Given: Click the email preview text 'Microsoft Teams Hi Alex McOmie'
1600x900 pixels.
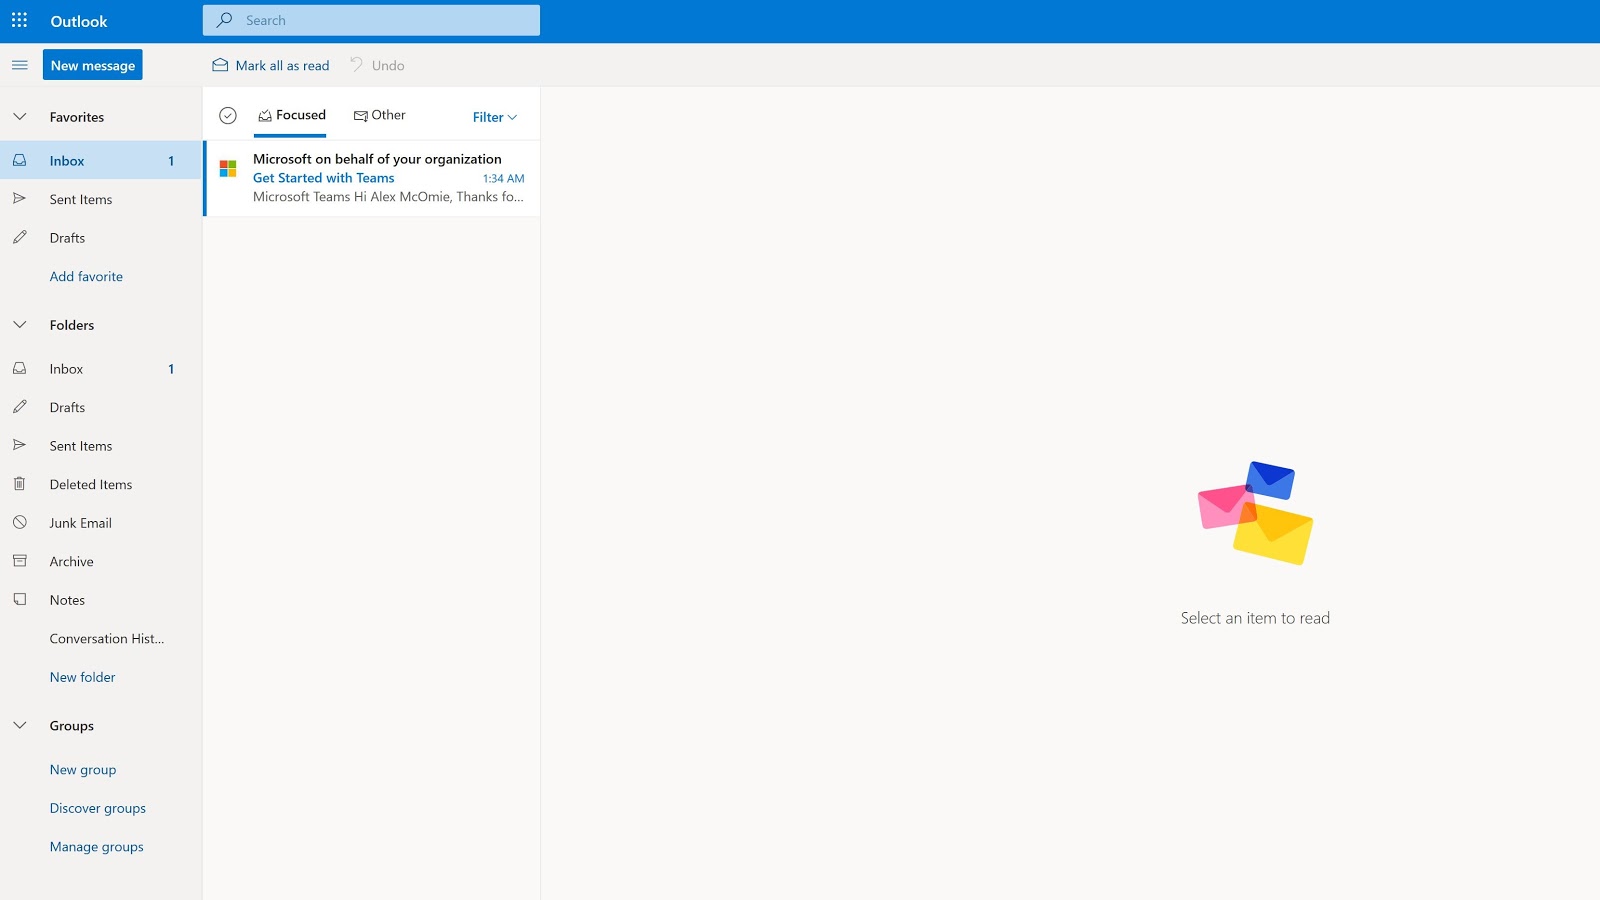Looking at the screenshot, I should (388, 197).
